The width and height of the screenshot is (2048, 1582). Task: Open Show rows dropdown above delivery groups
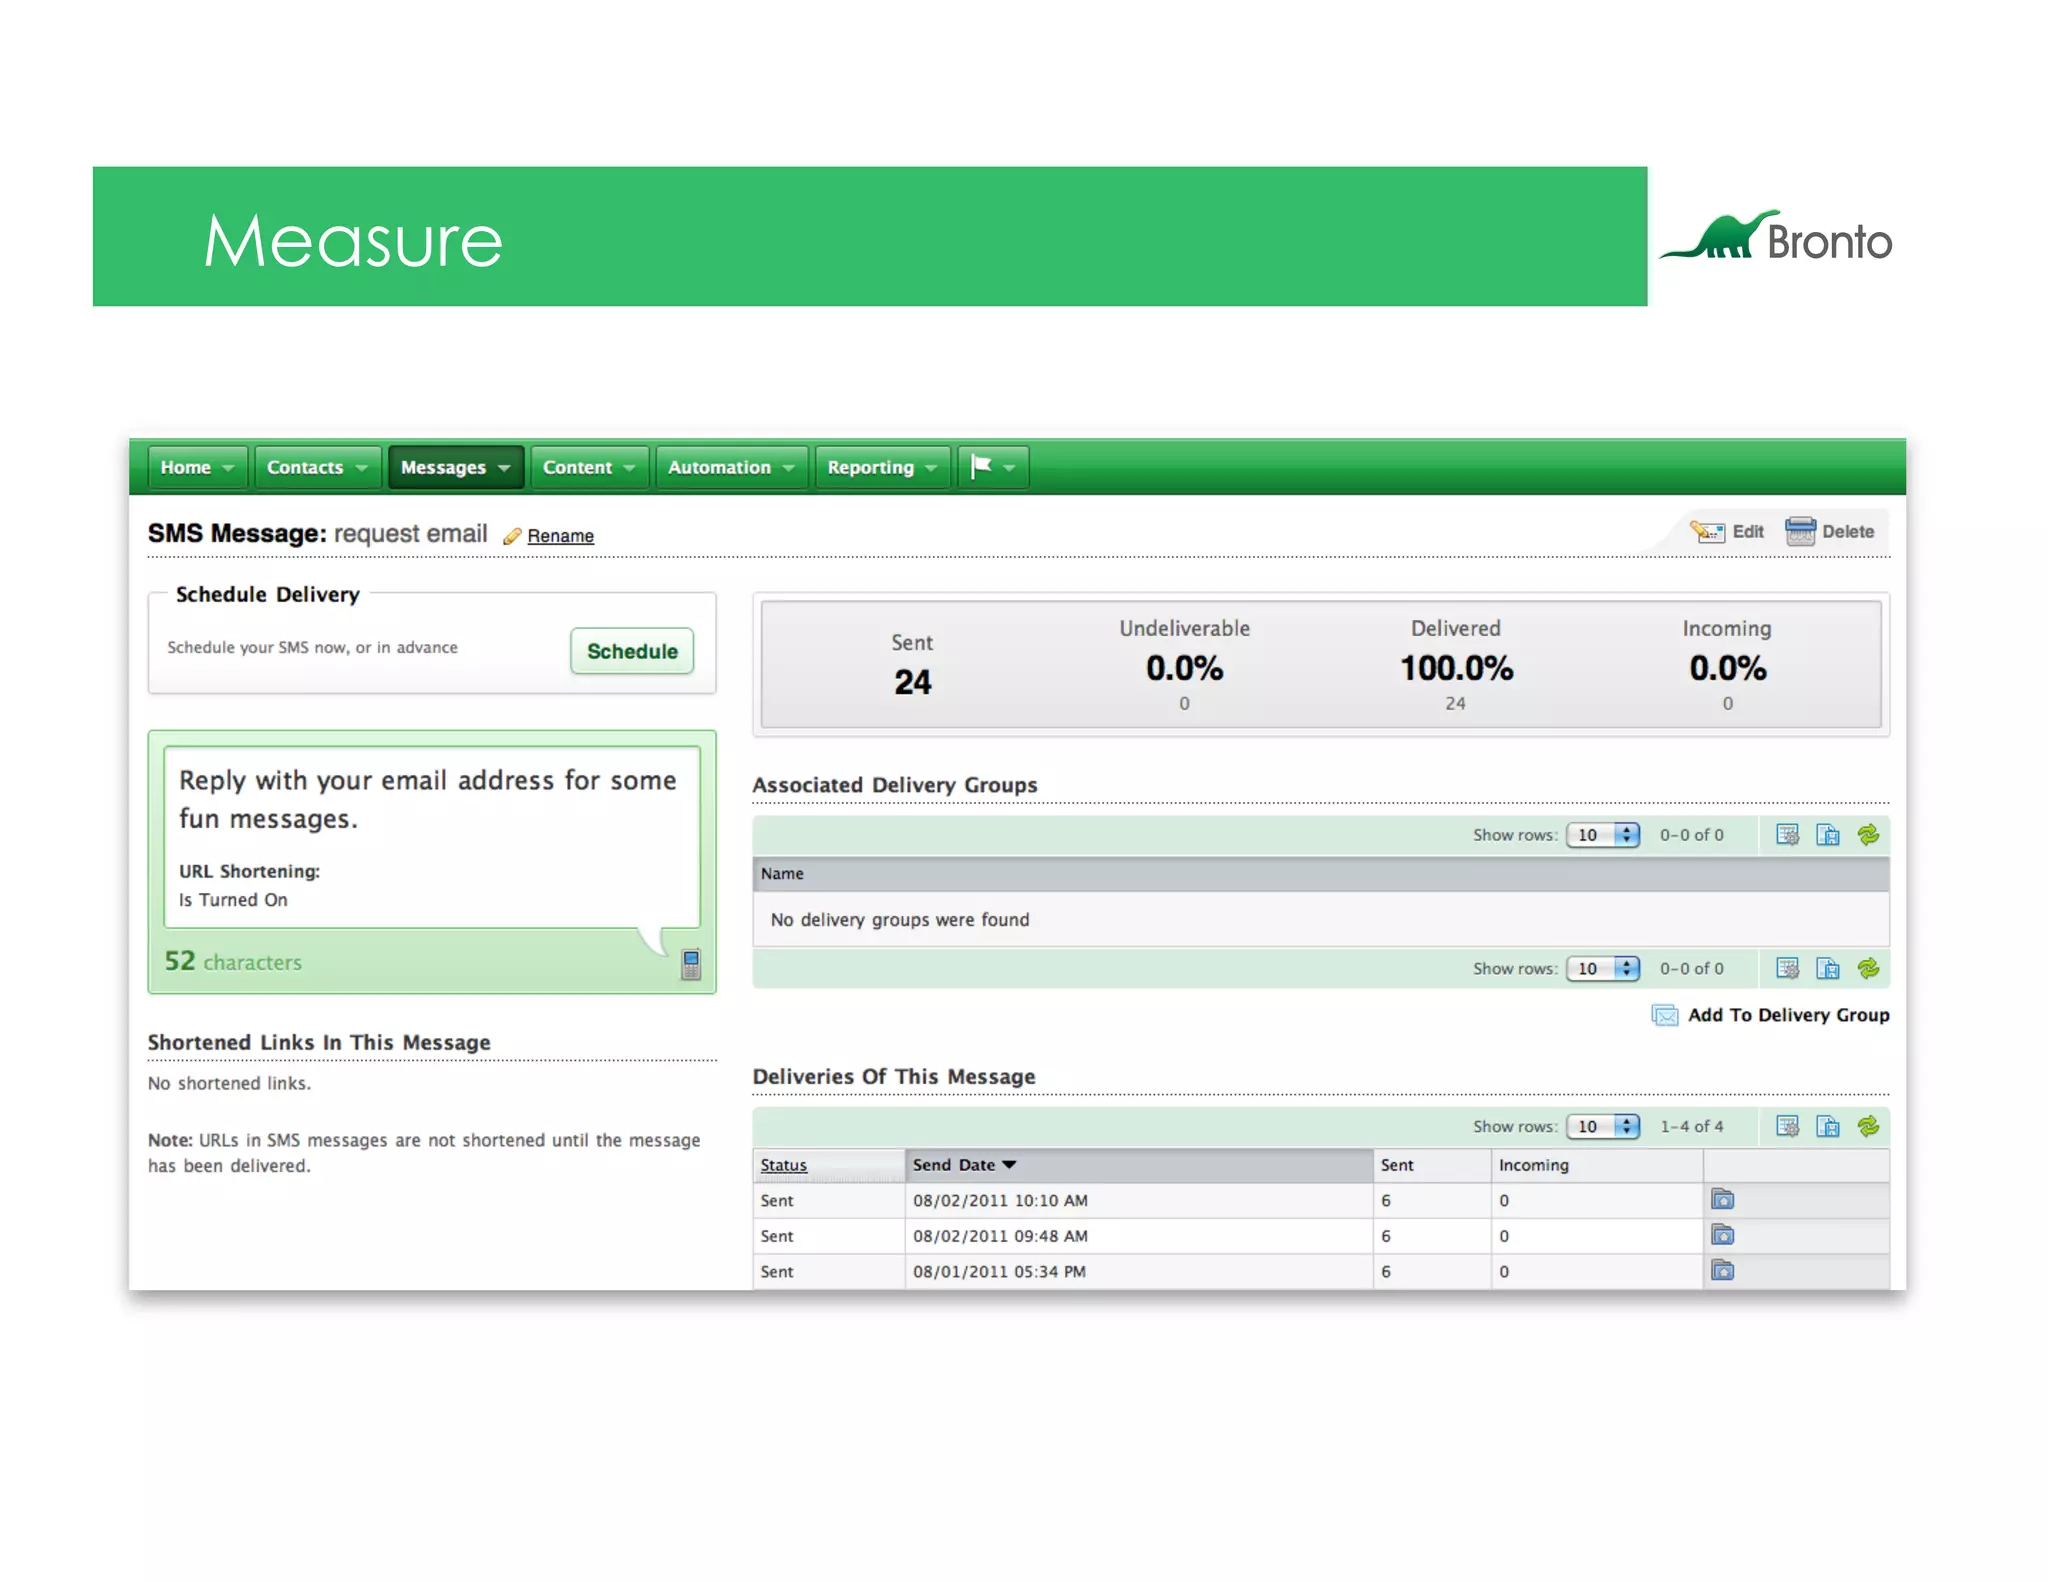[1603, 835]
